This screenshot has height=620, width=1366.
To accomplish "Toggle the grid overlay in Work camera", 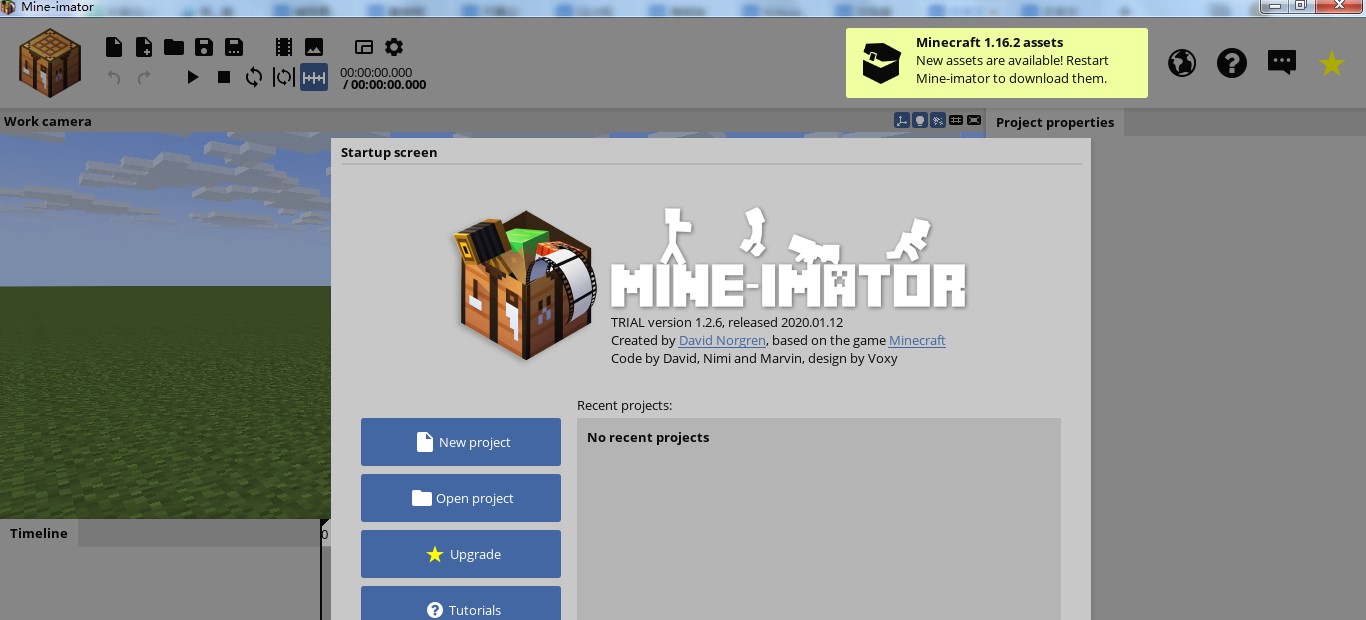I will tap(956, 120).
